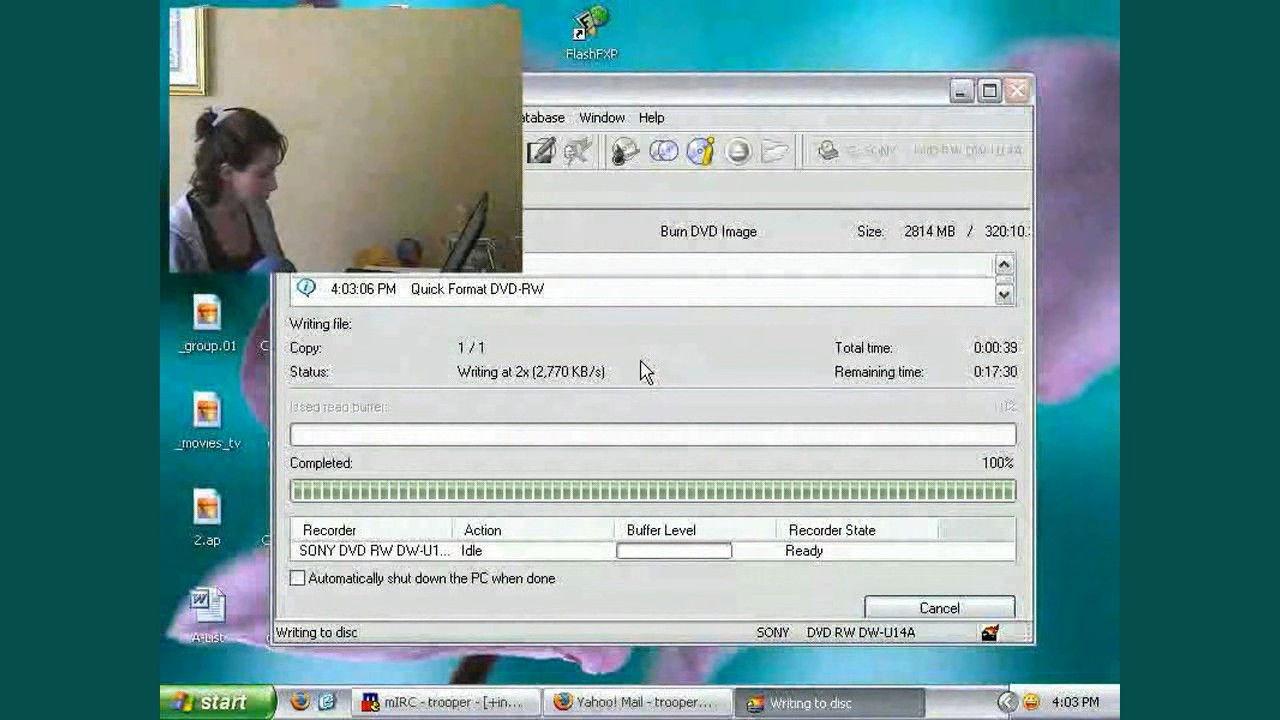Click the Nero burn status icon in status bar
The image size is (1280, 720).
pyautogui.click(x=989, y=633)
